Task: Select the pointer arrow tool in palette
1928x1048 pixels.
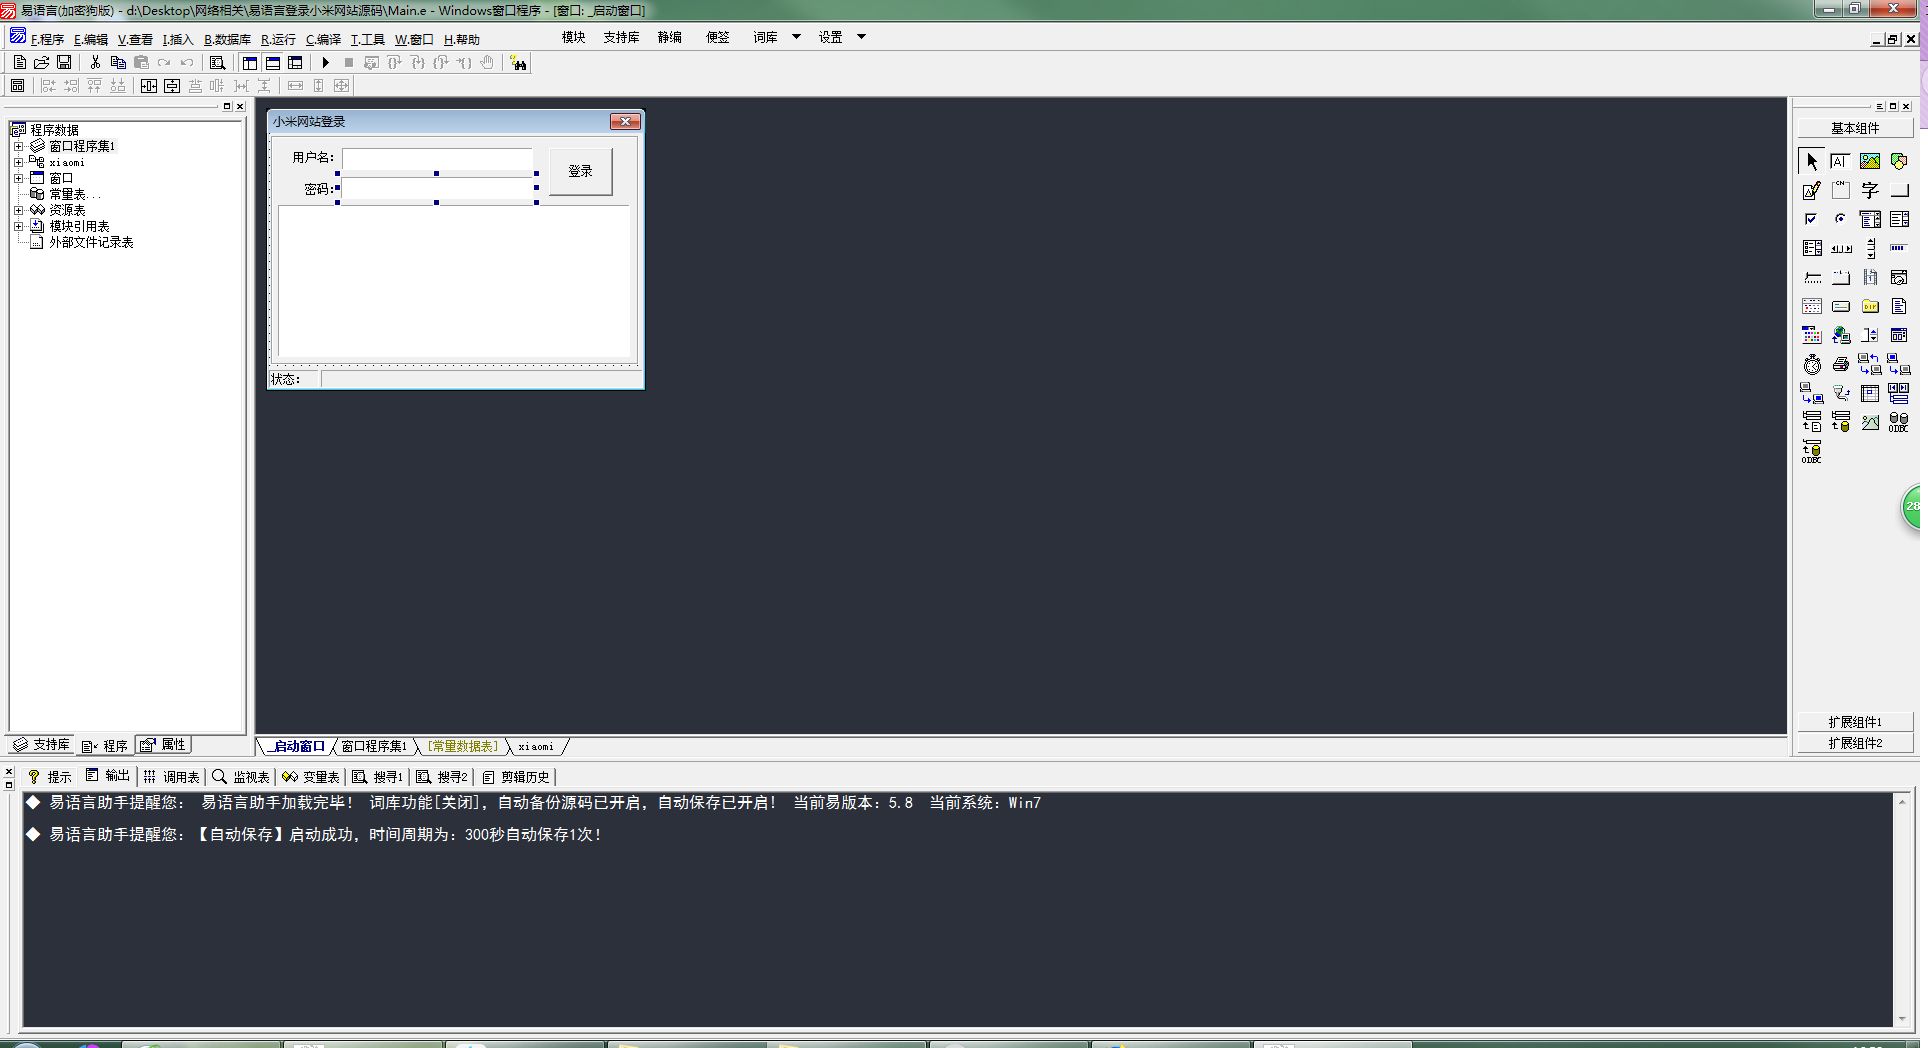Action: point(1812,161)
